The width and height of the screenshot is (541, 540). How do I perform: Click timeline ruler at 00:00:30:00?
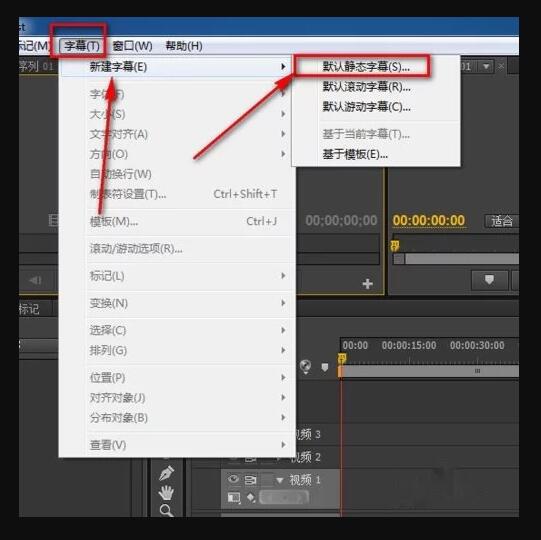pyautogui.click(x=477, y=345)
